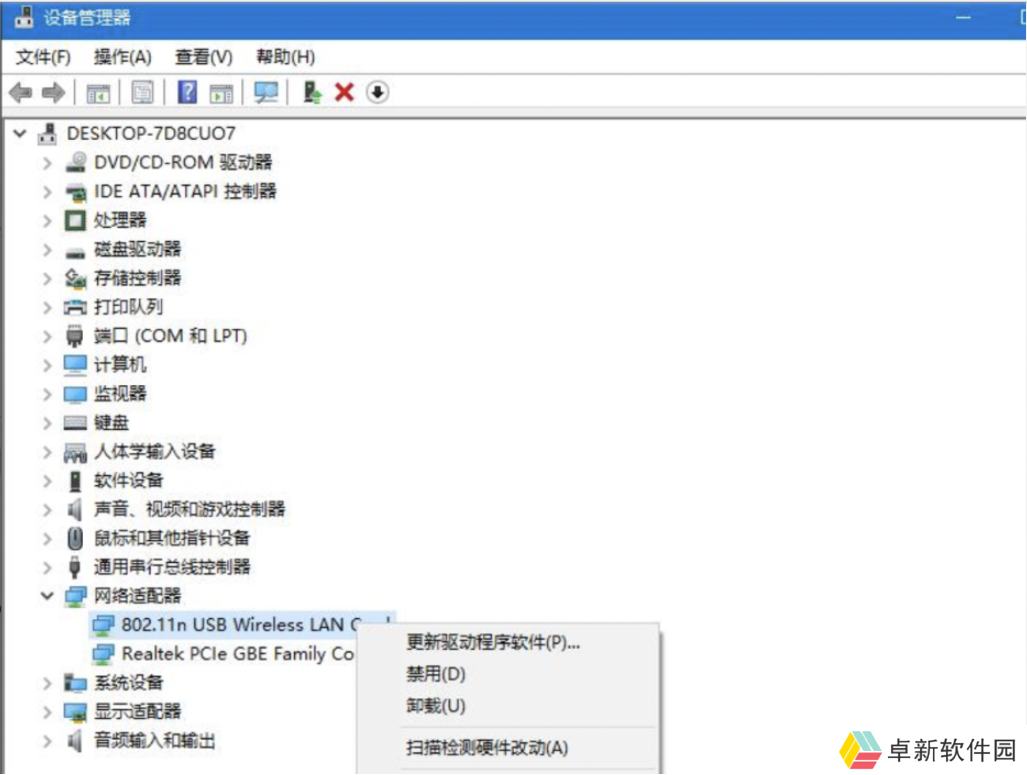The image size is (1027, 775).
Task: Click the update driver software toolbar icon
Action: (312, 92)
